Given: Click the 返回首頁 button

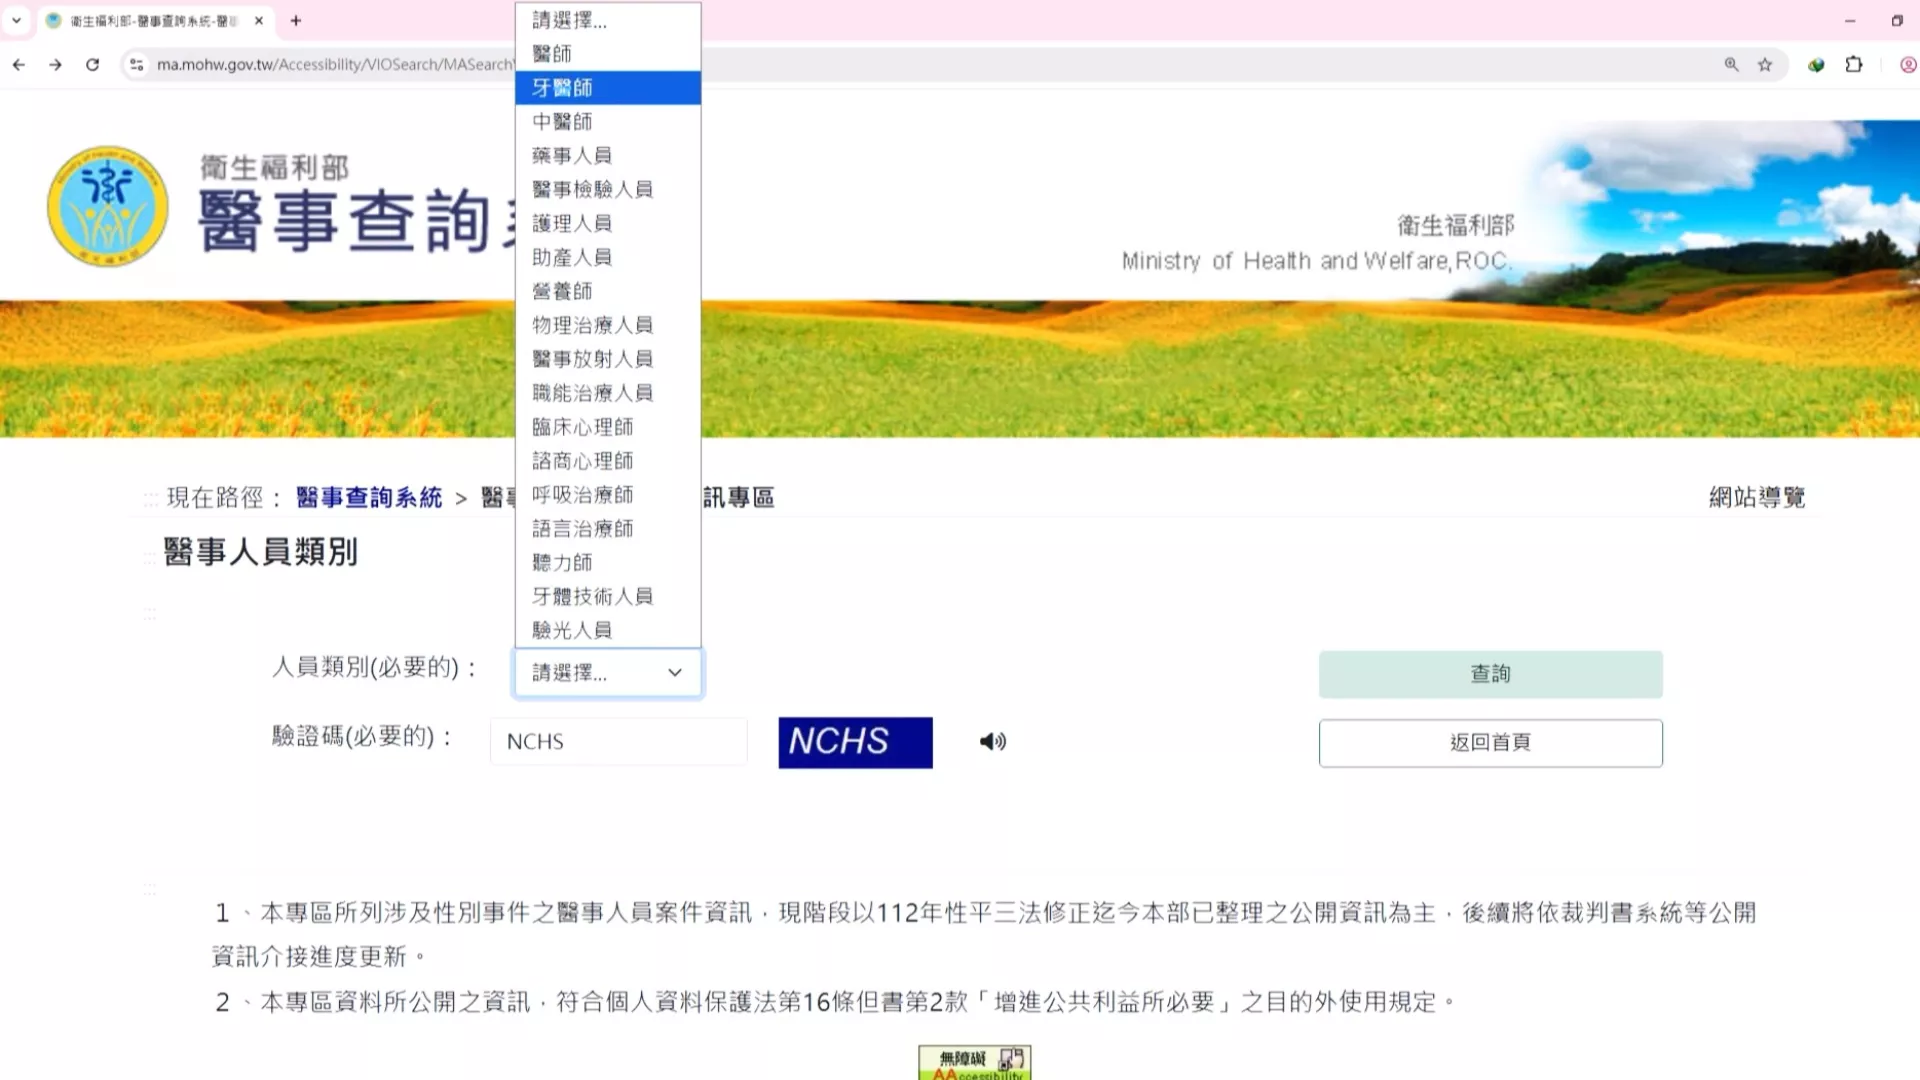Looking at the screenshot, I should pos(1490,743).
